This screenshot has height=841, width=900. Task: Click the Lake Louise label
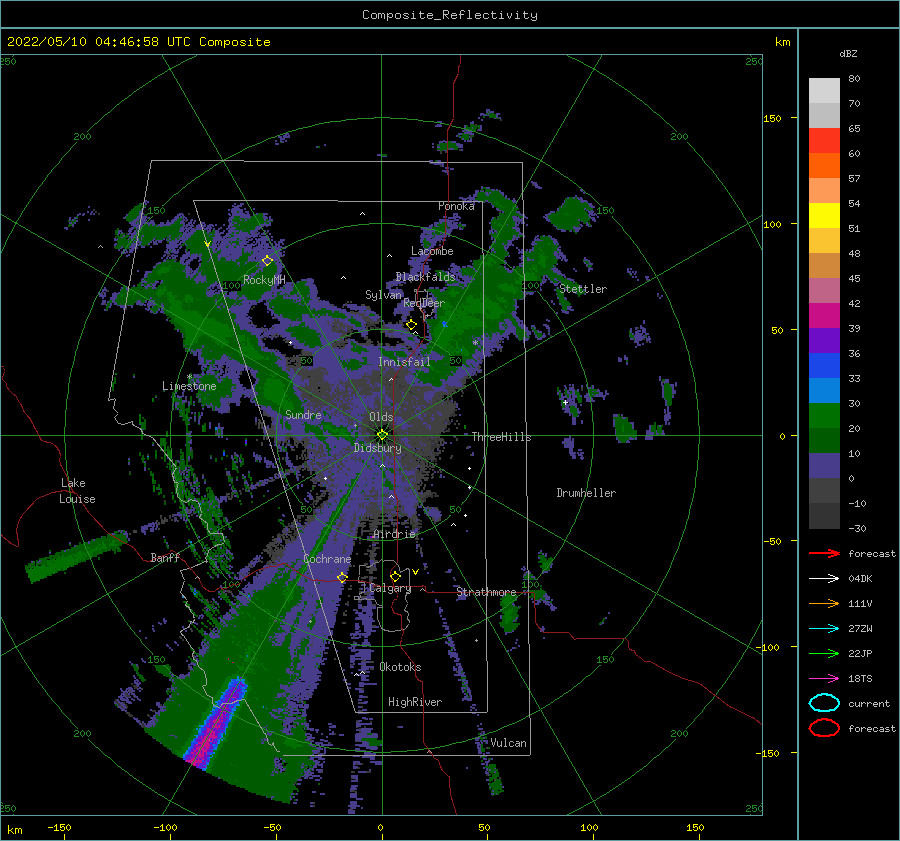[x=77, y=491]
